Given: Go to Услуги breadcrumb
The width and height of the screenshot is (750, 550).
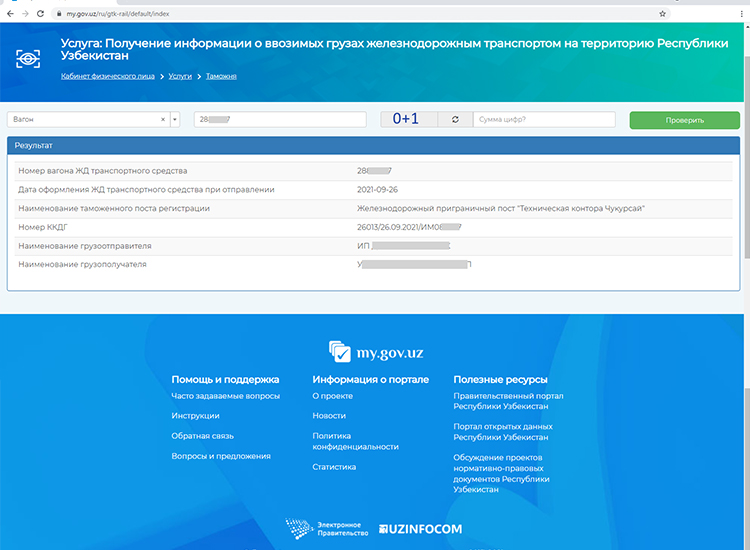Looking at the screenshot, I should (180, 76).
